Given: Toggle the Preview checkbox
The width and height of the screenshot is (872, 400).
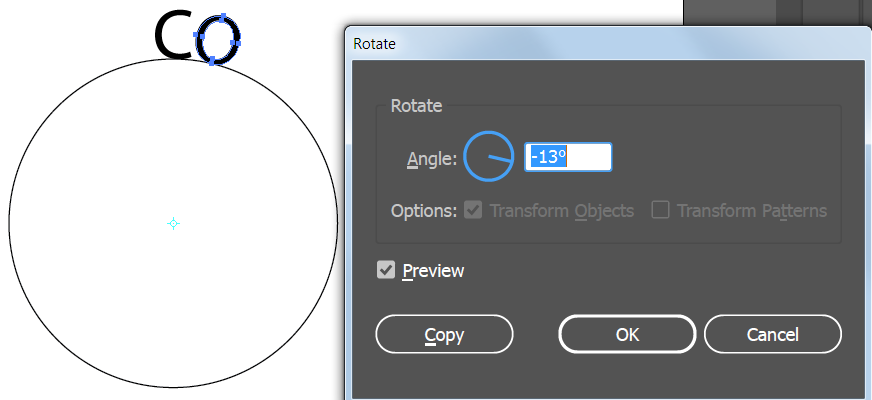Looking at the screenshot, I should [385, 270].
